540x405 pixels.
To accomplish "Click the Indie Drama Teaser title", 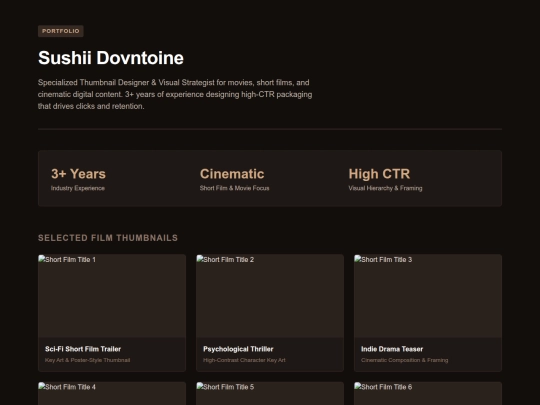I will [x=392, y=349].
